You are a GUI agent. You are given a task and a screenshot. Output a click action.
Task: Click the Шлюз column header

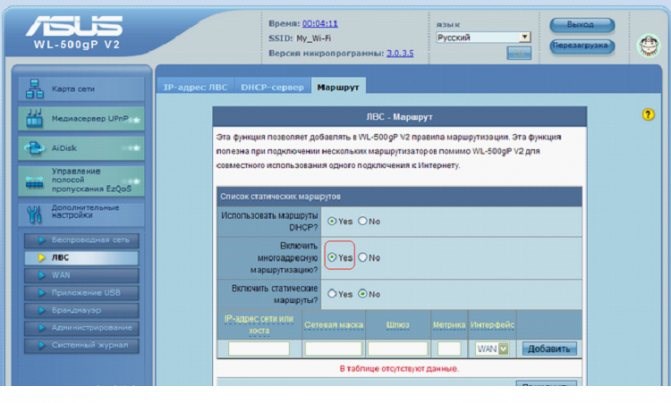(x=398, y=325)
